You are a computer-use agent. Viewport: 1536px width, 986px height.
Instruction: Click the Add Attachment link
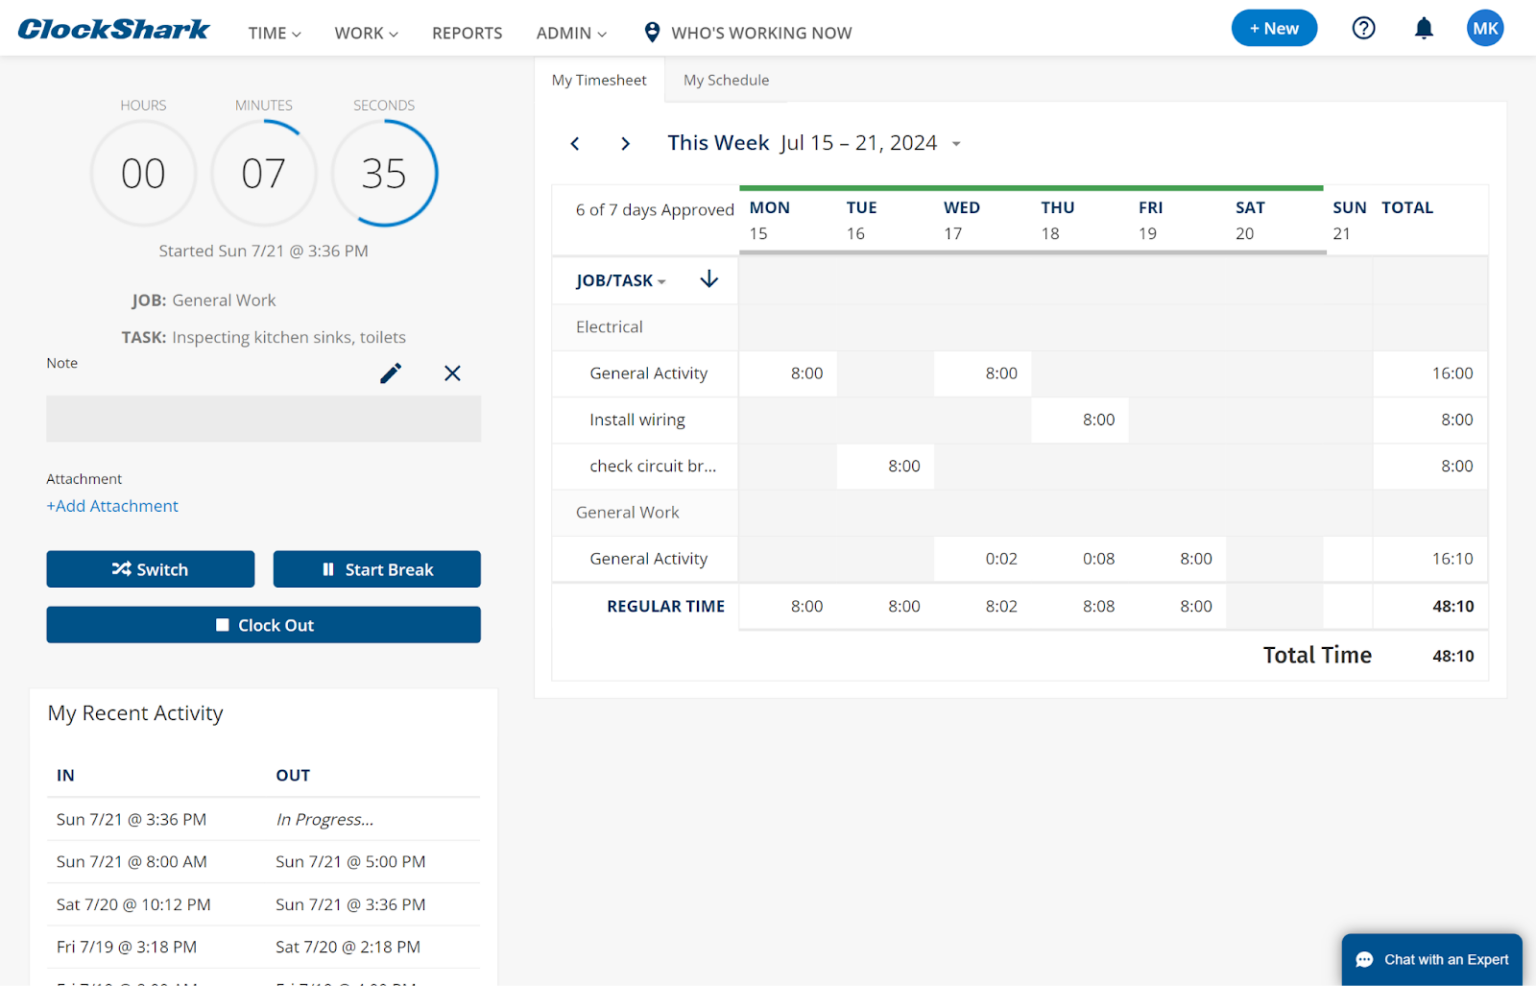112,506
